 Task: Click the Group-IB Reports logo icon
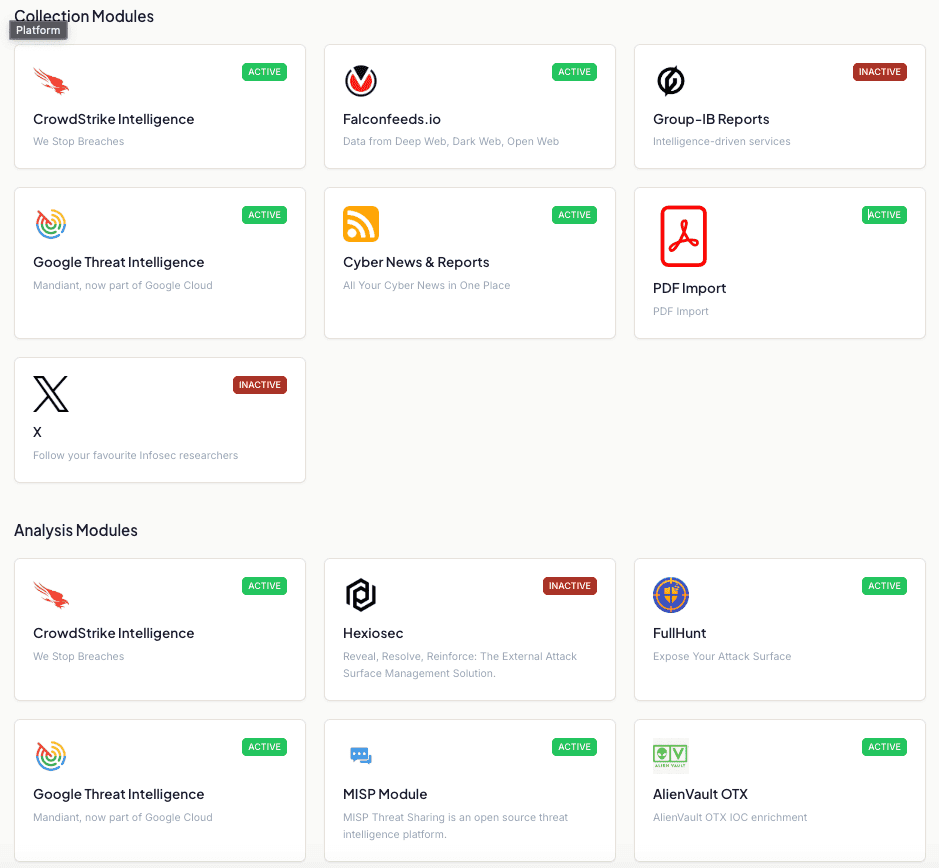(671, 81)
